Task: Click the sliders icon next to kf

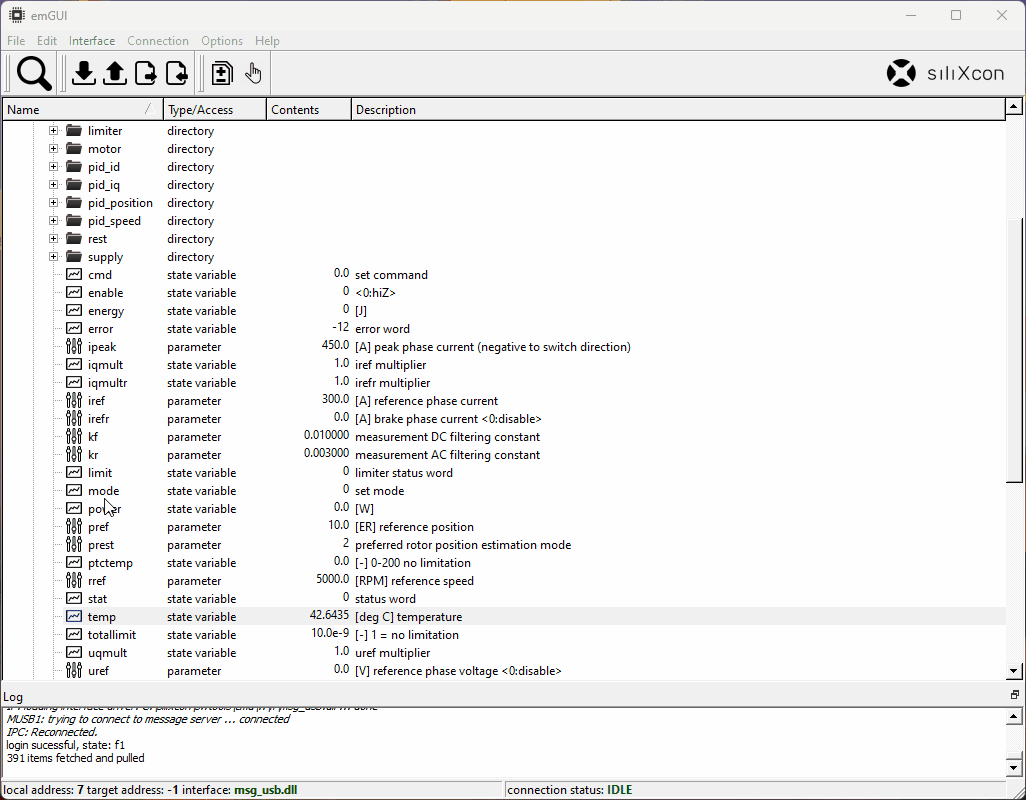Action: coord(74,436)
